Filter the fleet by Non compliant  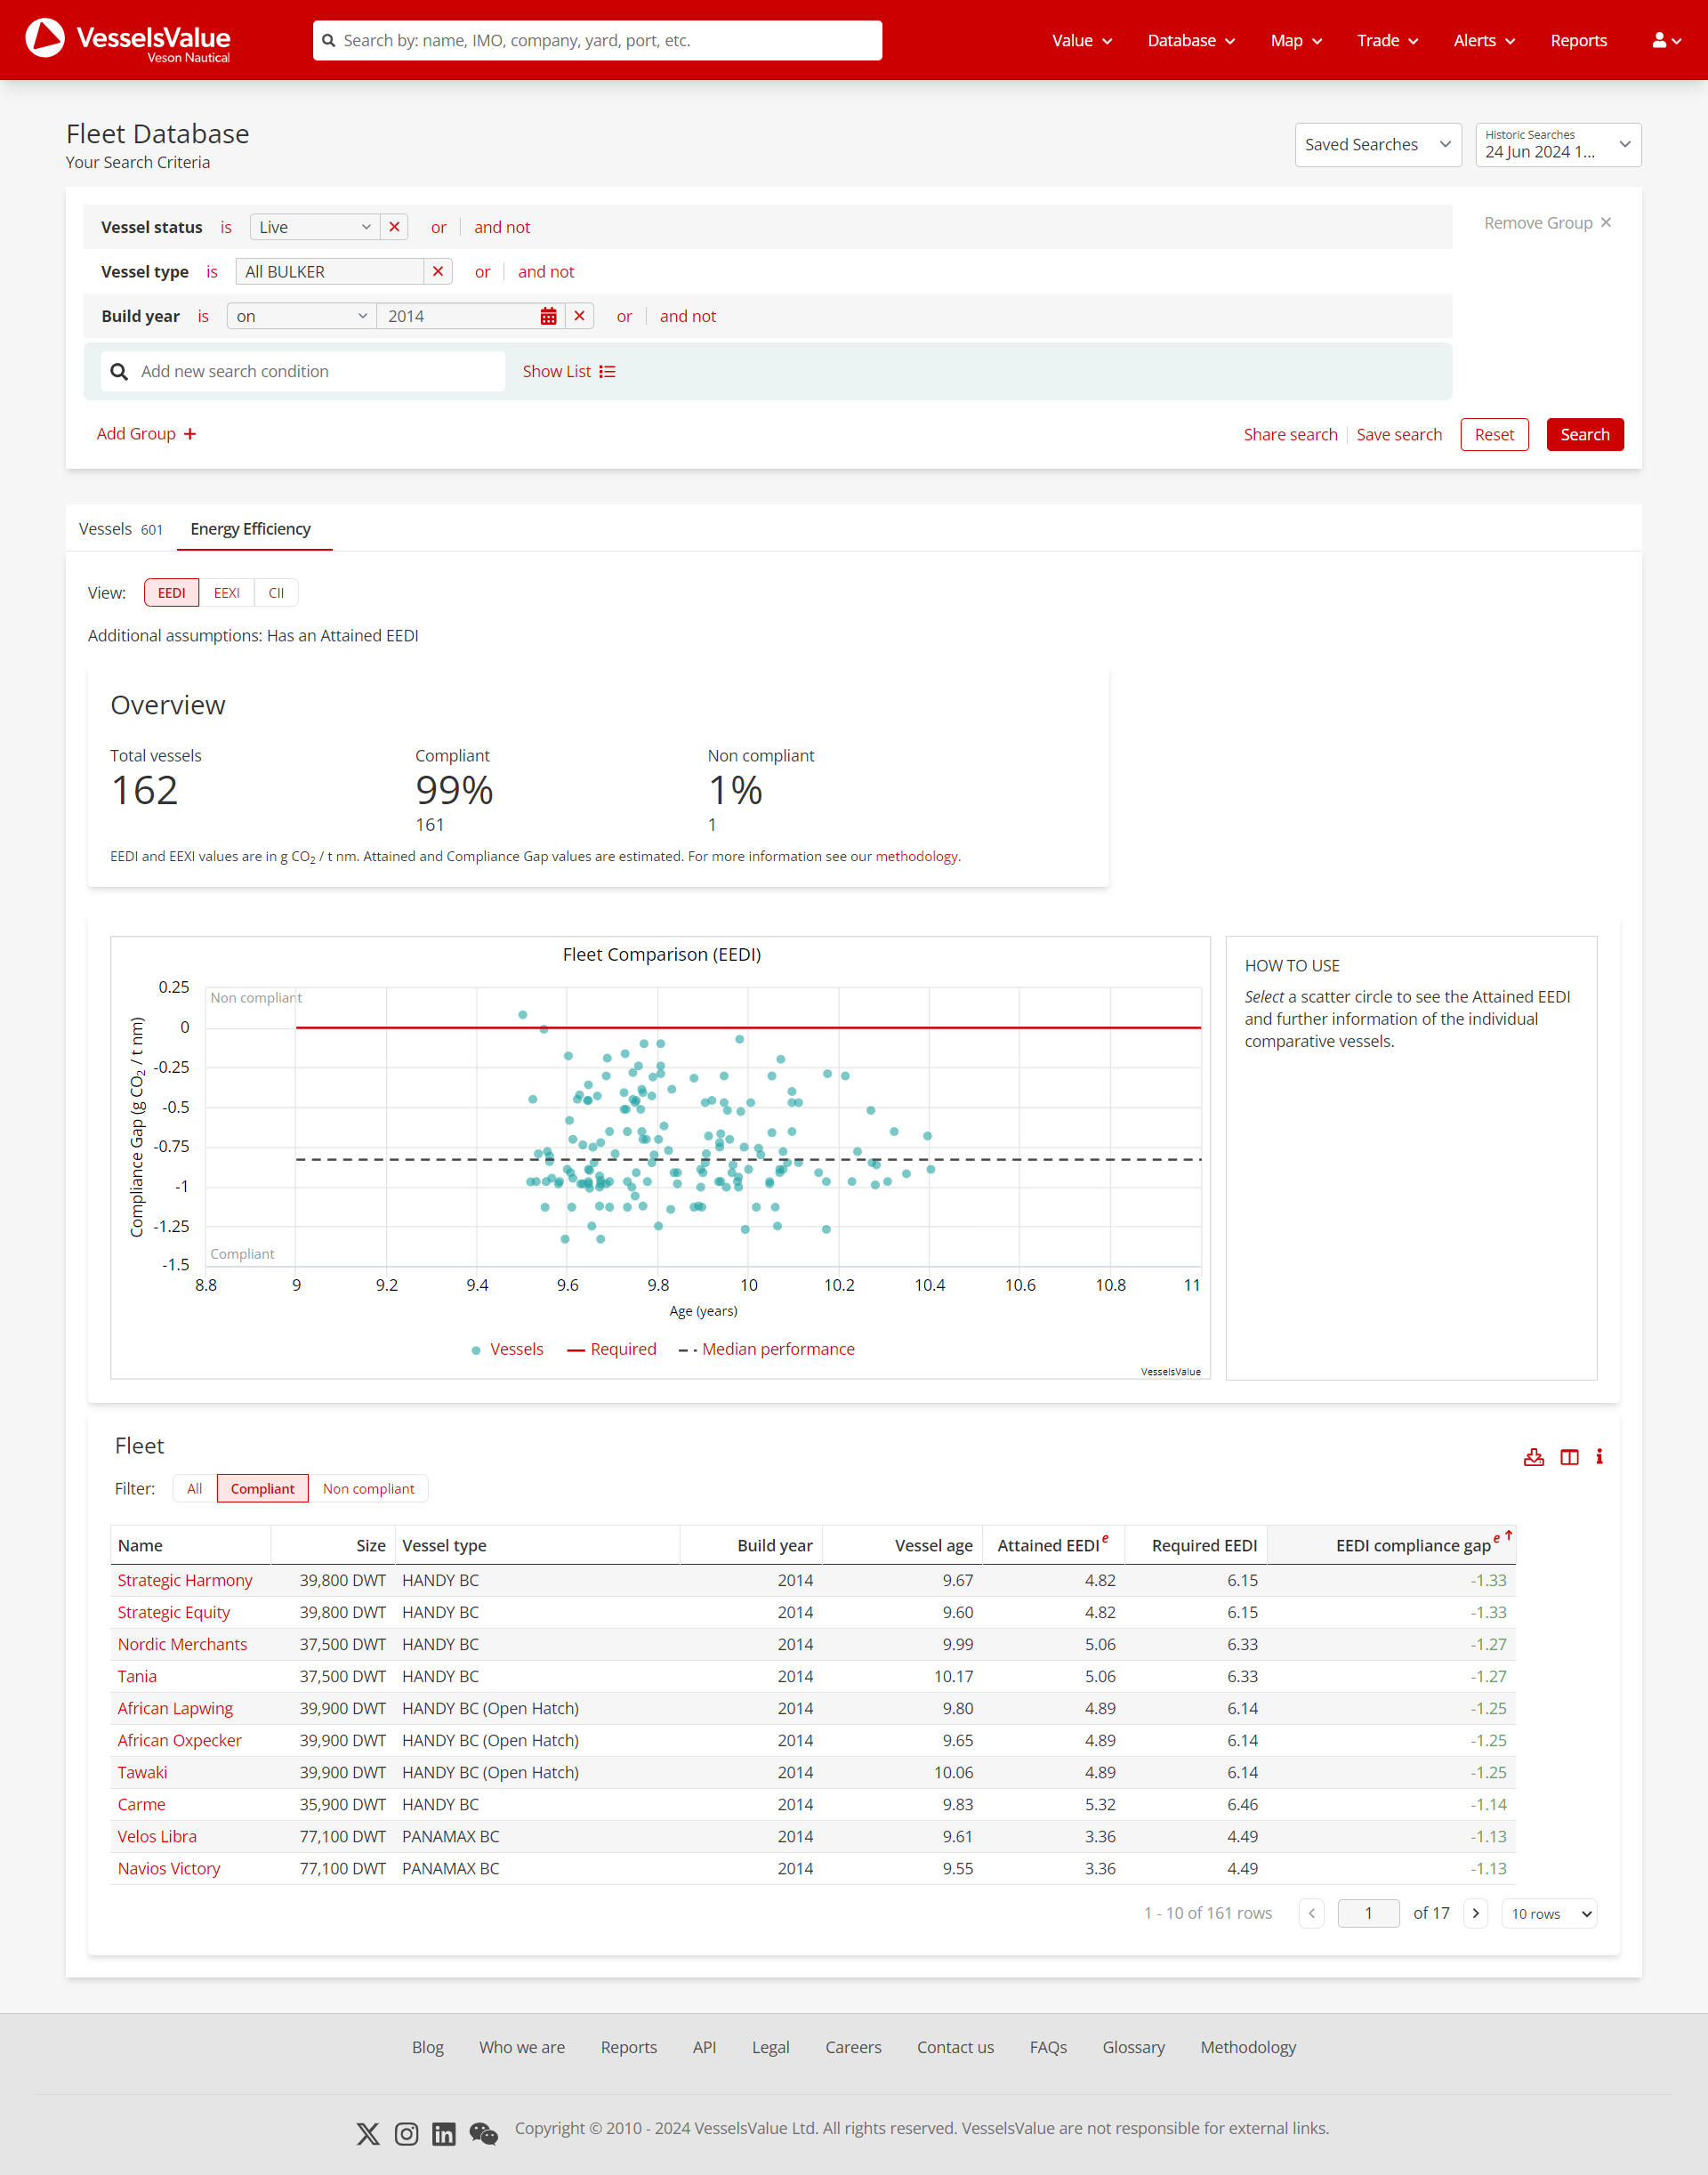click(x=368, y=1488)
